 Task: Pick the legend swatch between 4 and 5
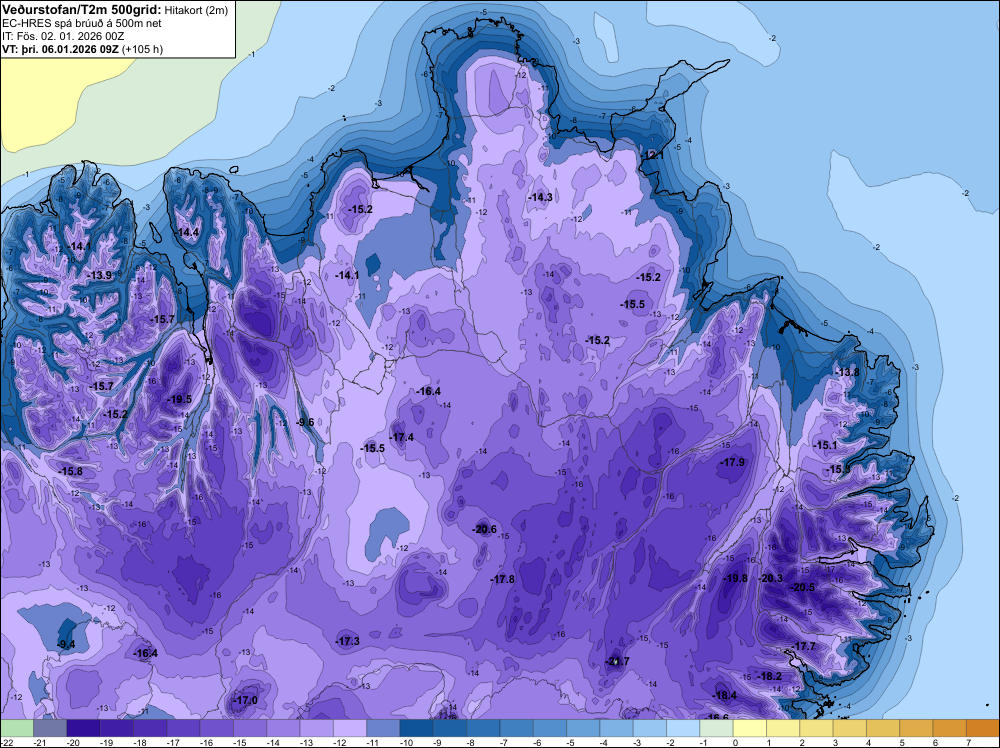(883, 728)
